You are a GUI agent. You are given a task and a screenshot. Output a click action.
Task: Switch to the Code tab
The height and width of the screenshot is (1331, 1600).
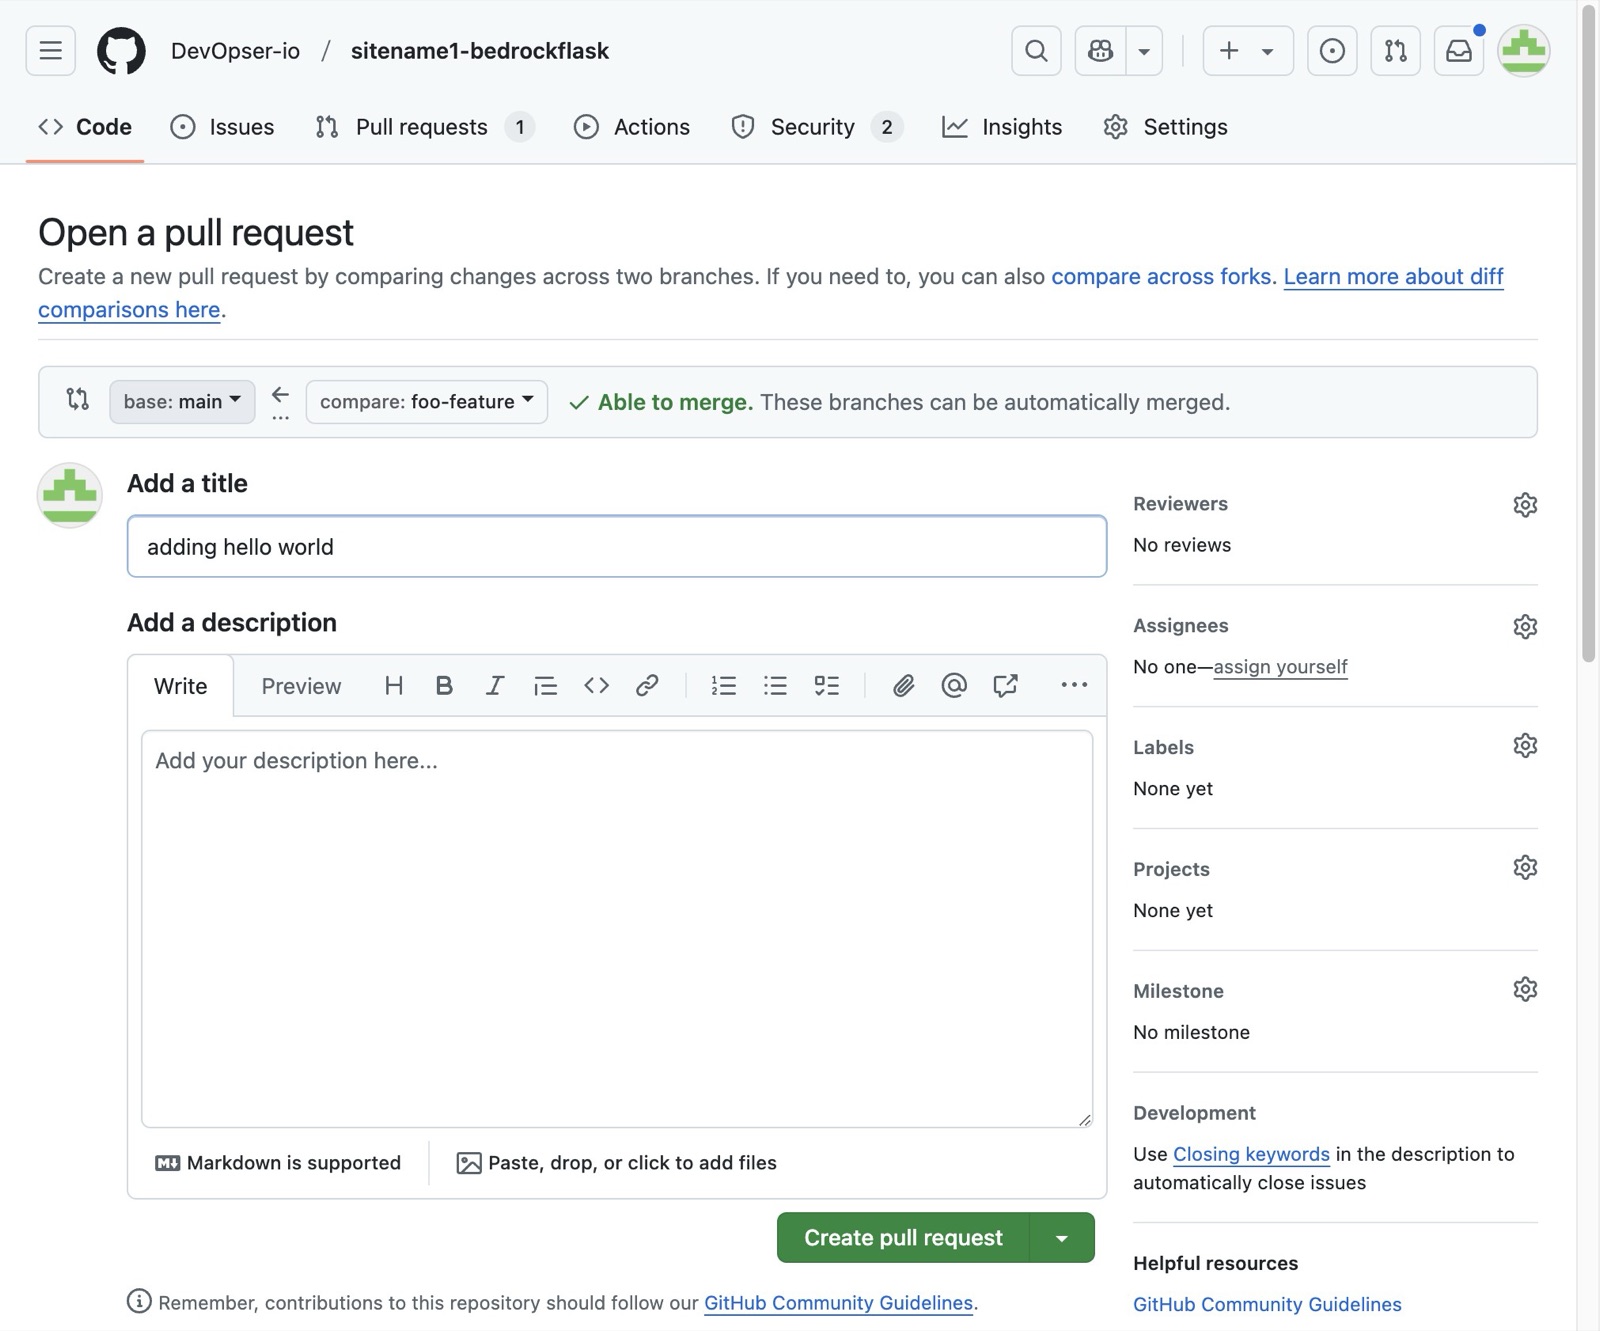pyautogui.click(x=85, y=127)
